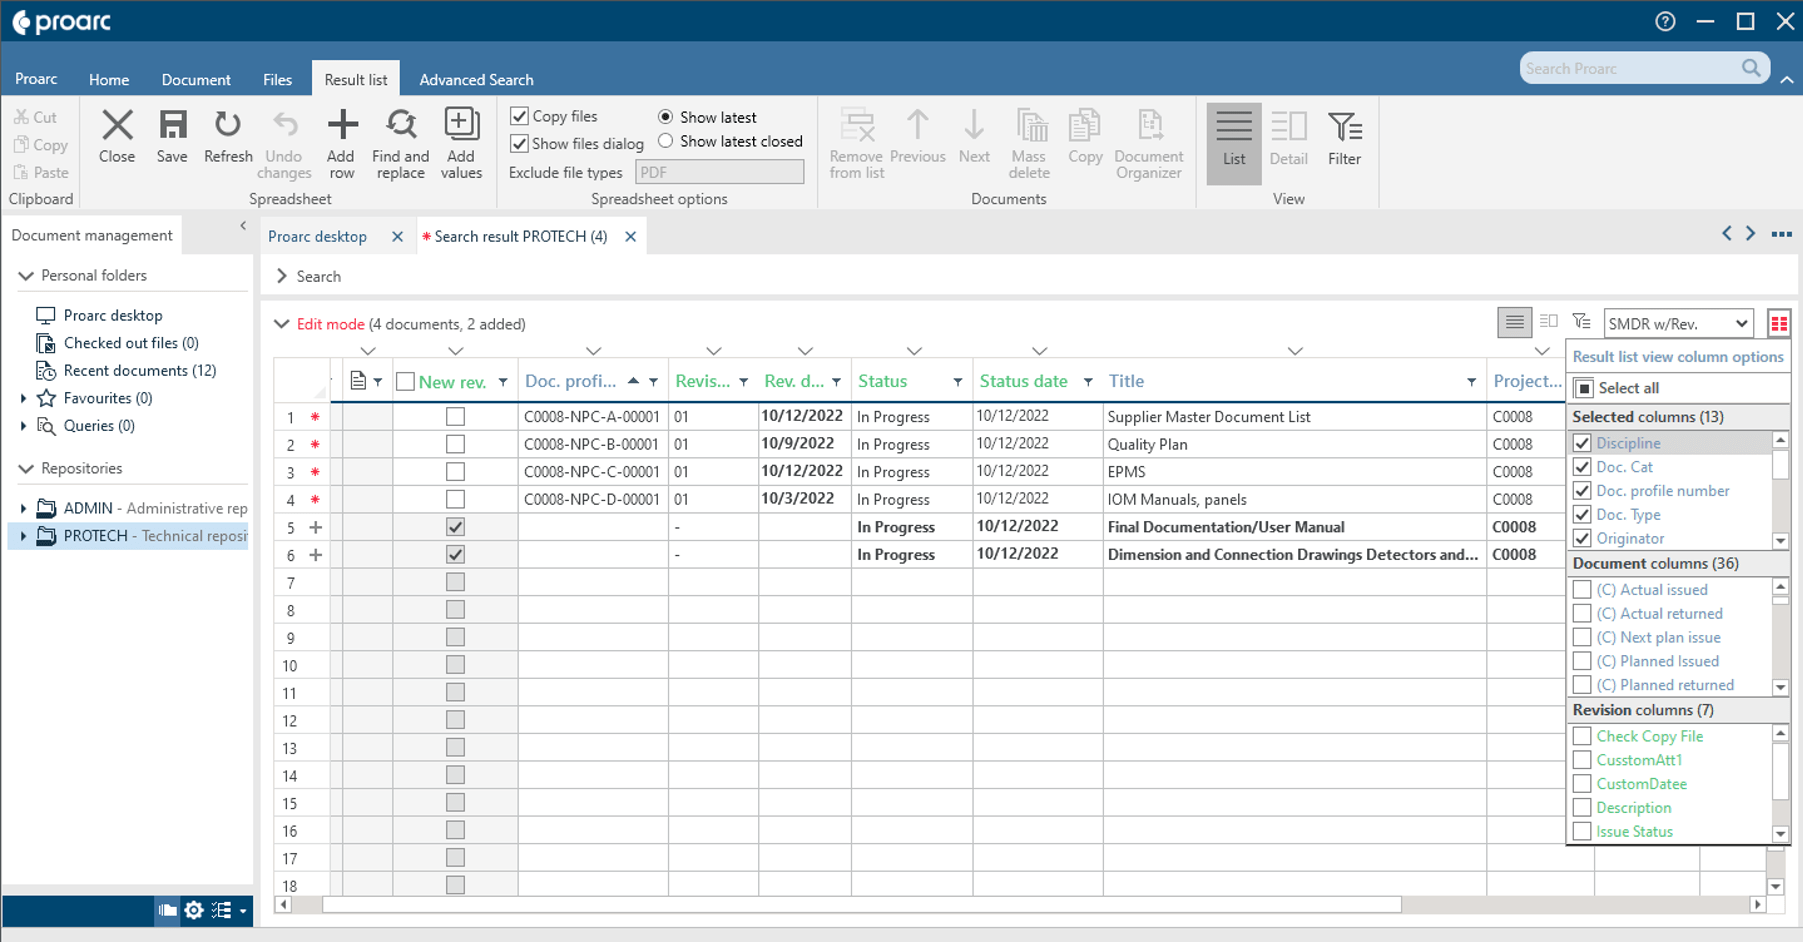Click the Add values icon
The width and height of the screenshot is (1803, 942).
pos(461,124)
